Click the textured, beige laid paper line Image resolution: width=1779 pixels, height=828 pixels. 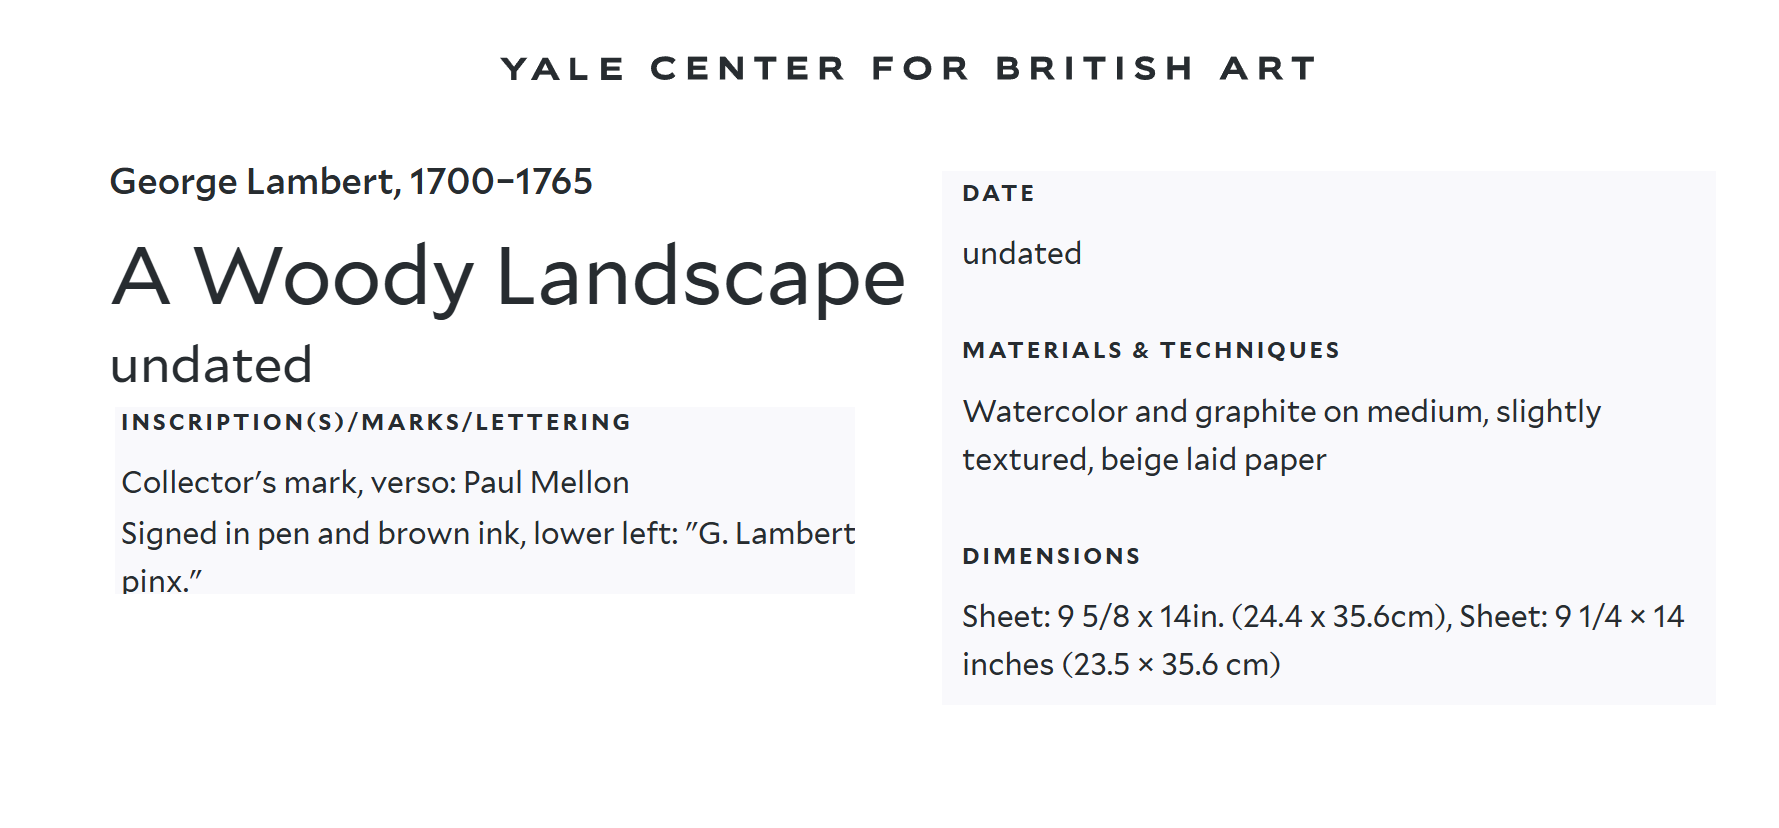click(x=1143, y=460)
